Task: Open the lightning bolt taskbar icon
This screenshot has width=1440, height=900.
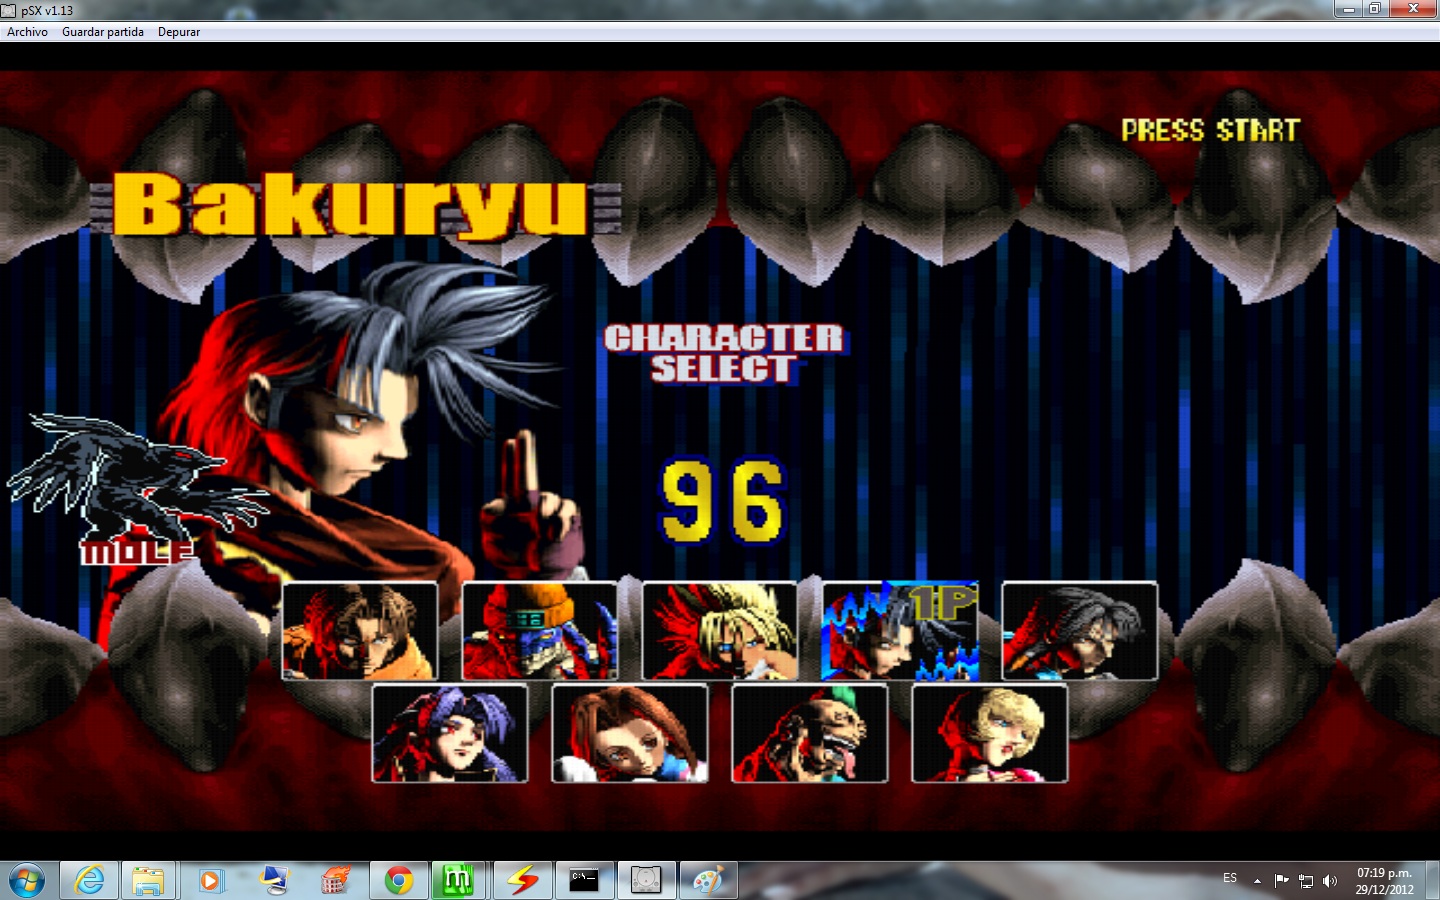Action: click(522, 881)
